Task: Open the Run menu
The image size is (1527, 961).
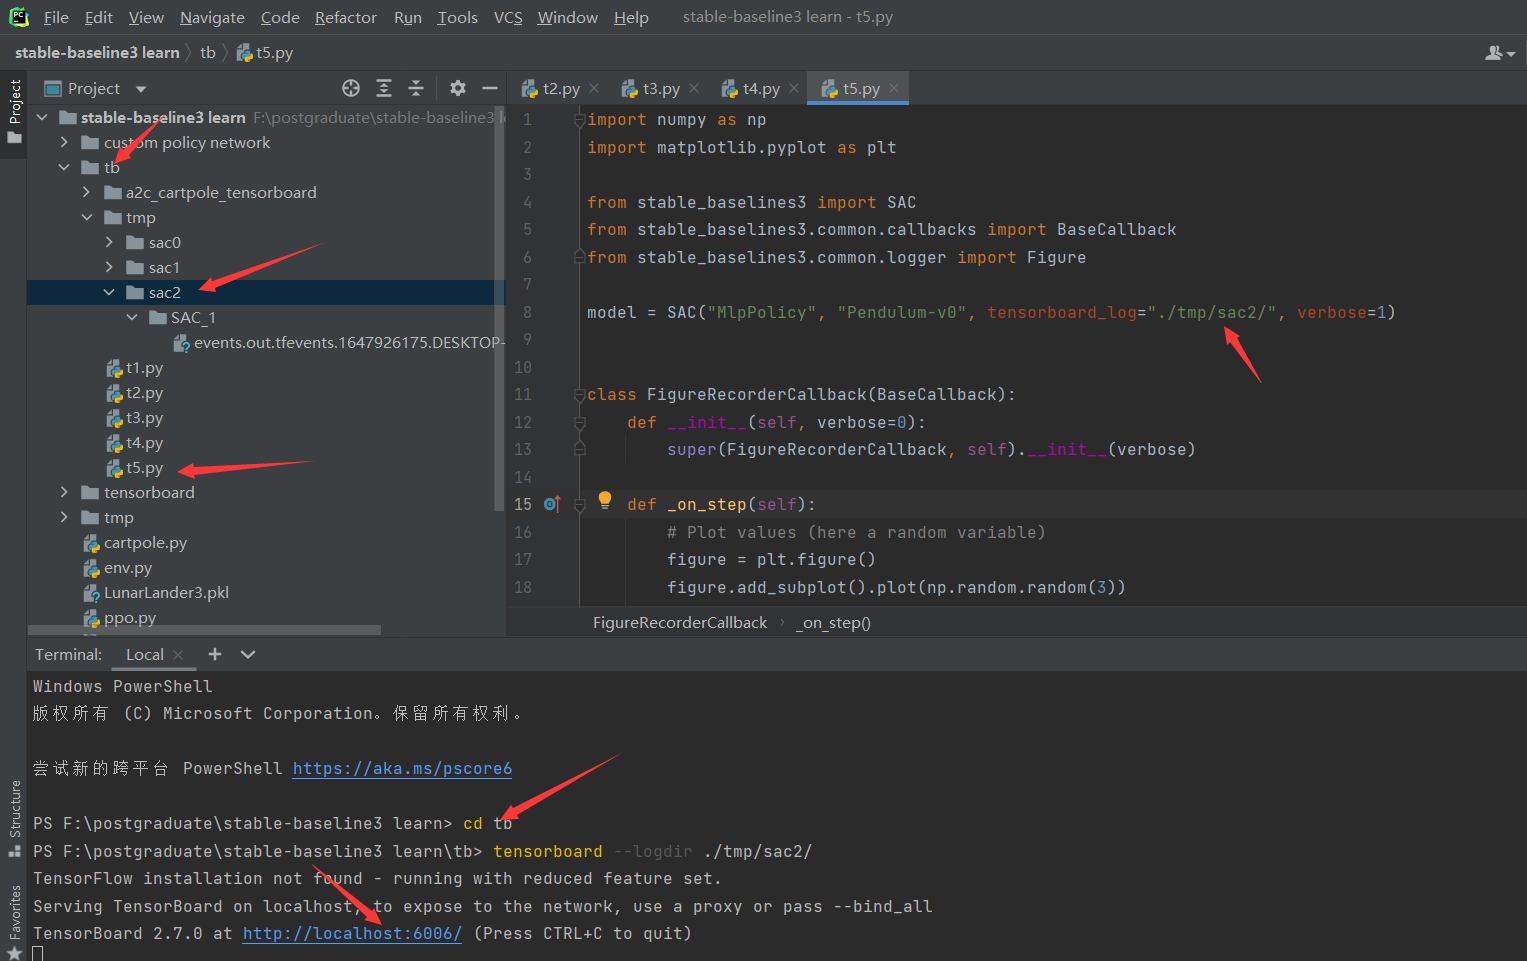Action: pos(407,17)
